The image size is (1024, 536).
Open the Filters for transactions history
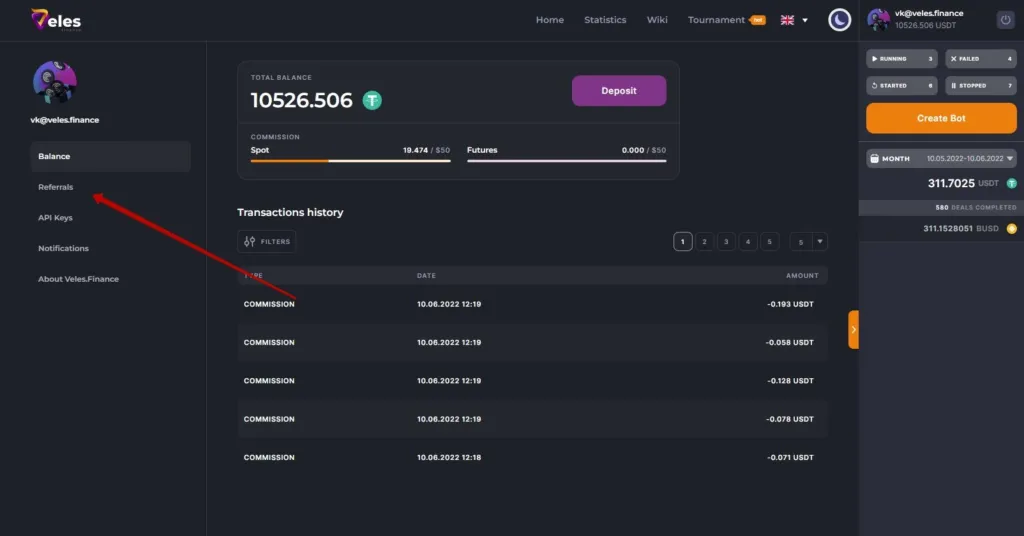point(267,241)
